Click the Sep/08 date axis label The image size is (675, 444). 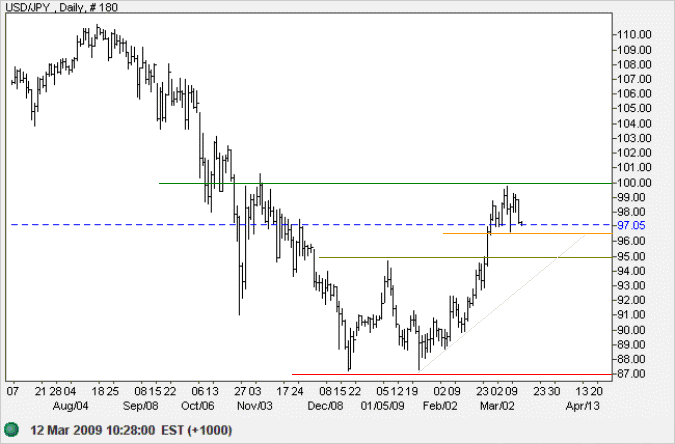point(140,406)
